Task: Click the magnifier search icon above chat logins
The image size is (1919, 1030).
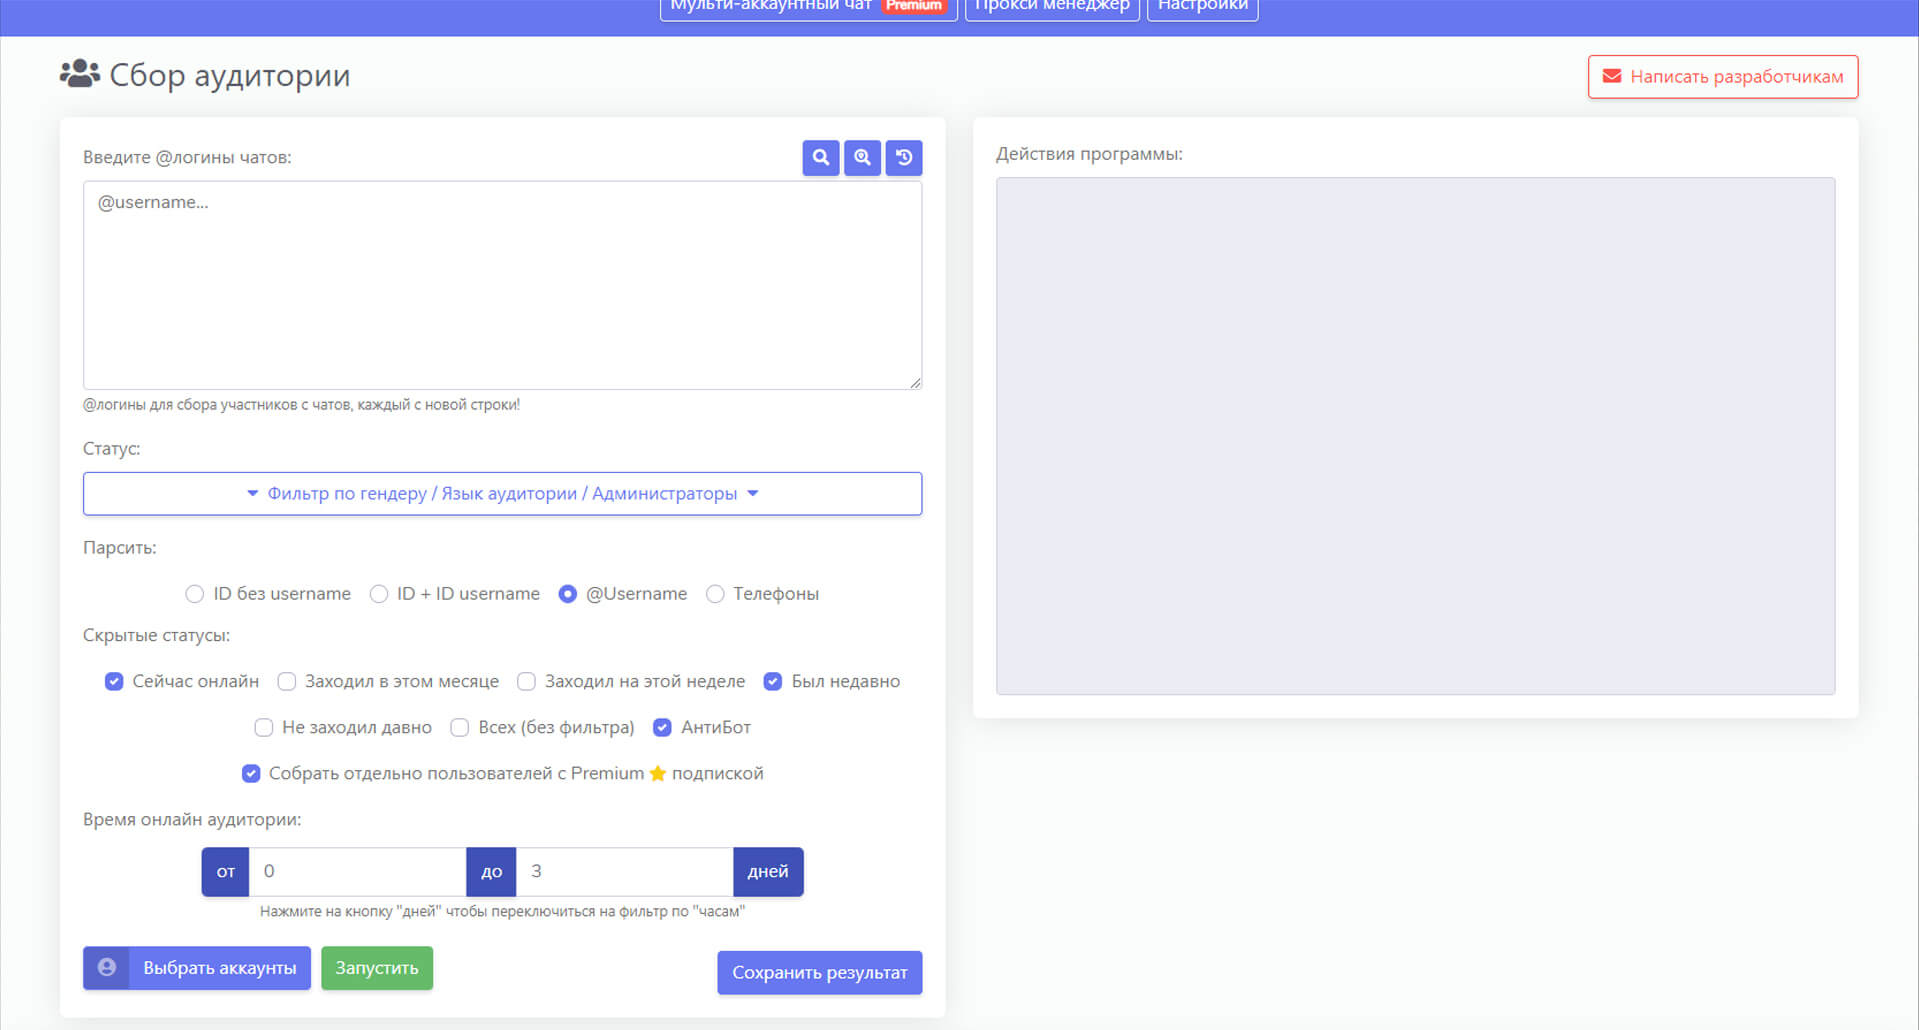Action: pos(820,158)
